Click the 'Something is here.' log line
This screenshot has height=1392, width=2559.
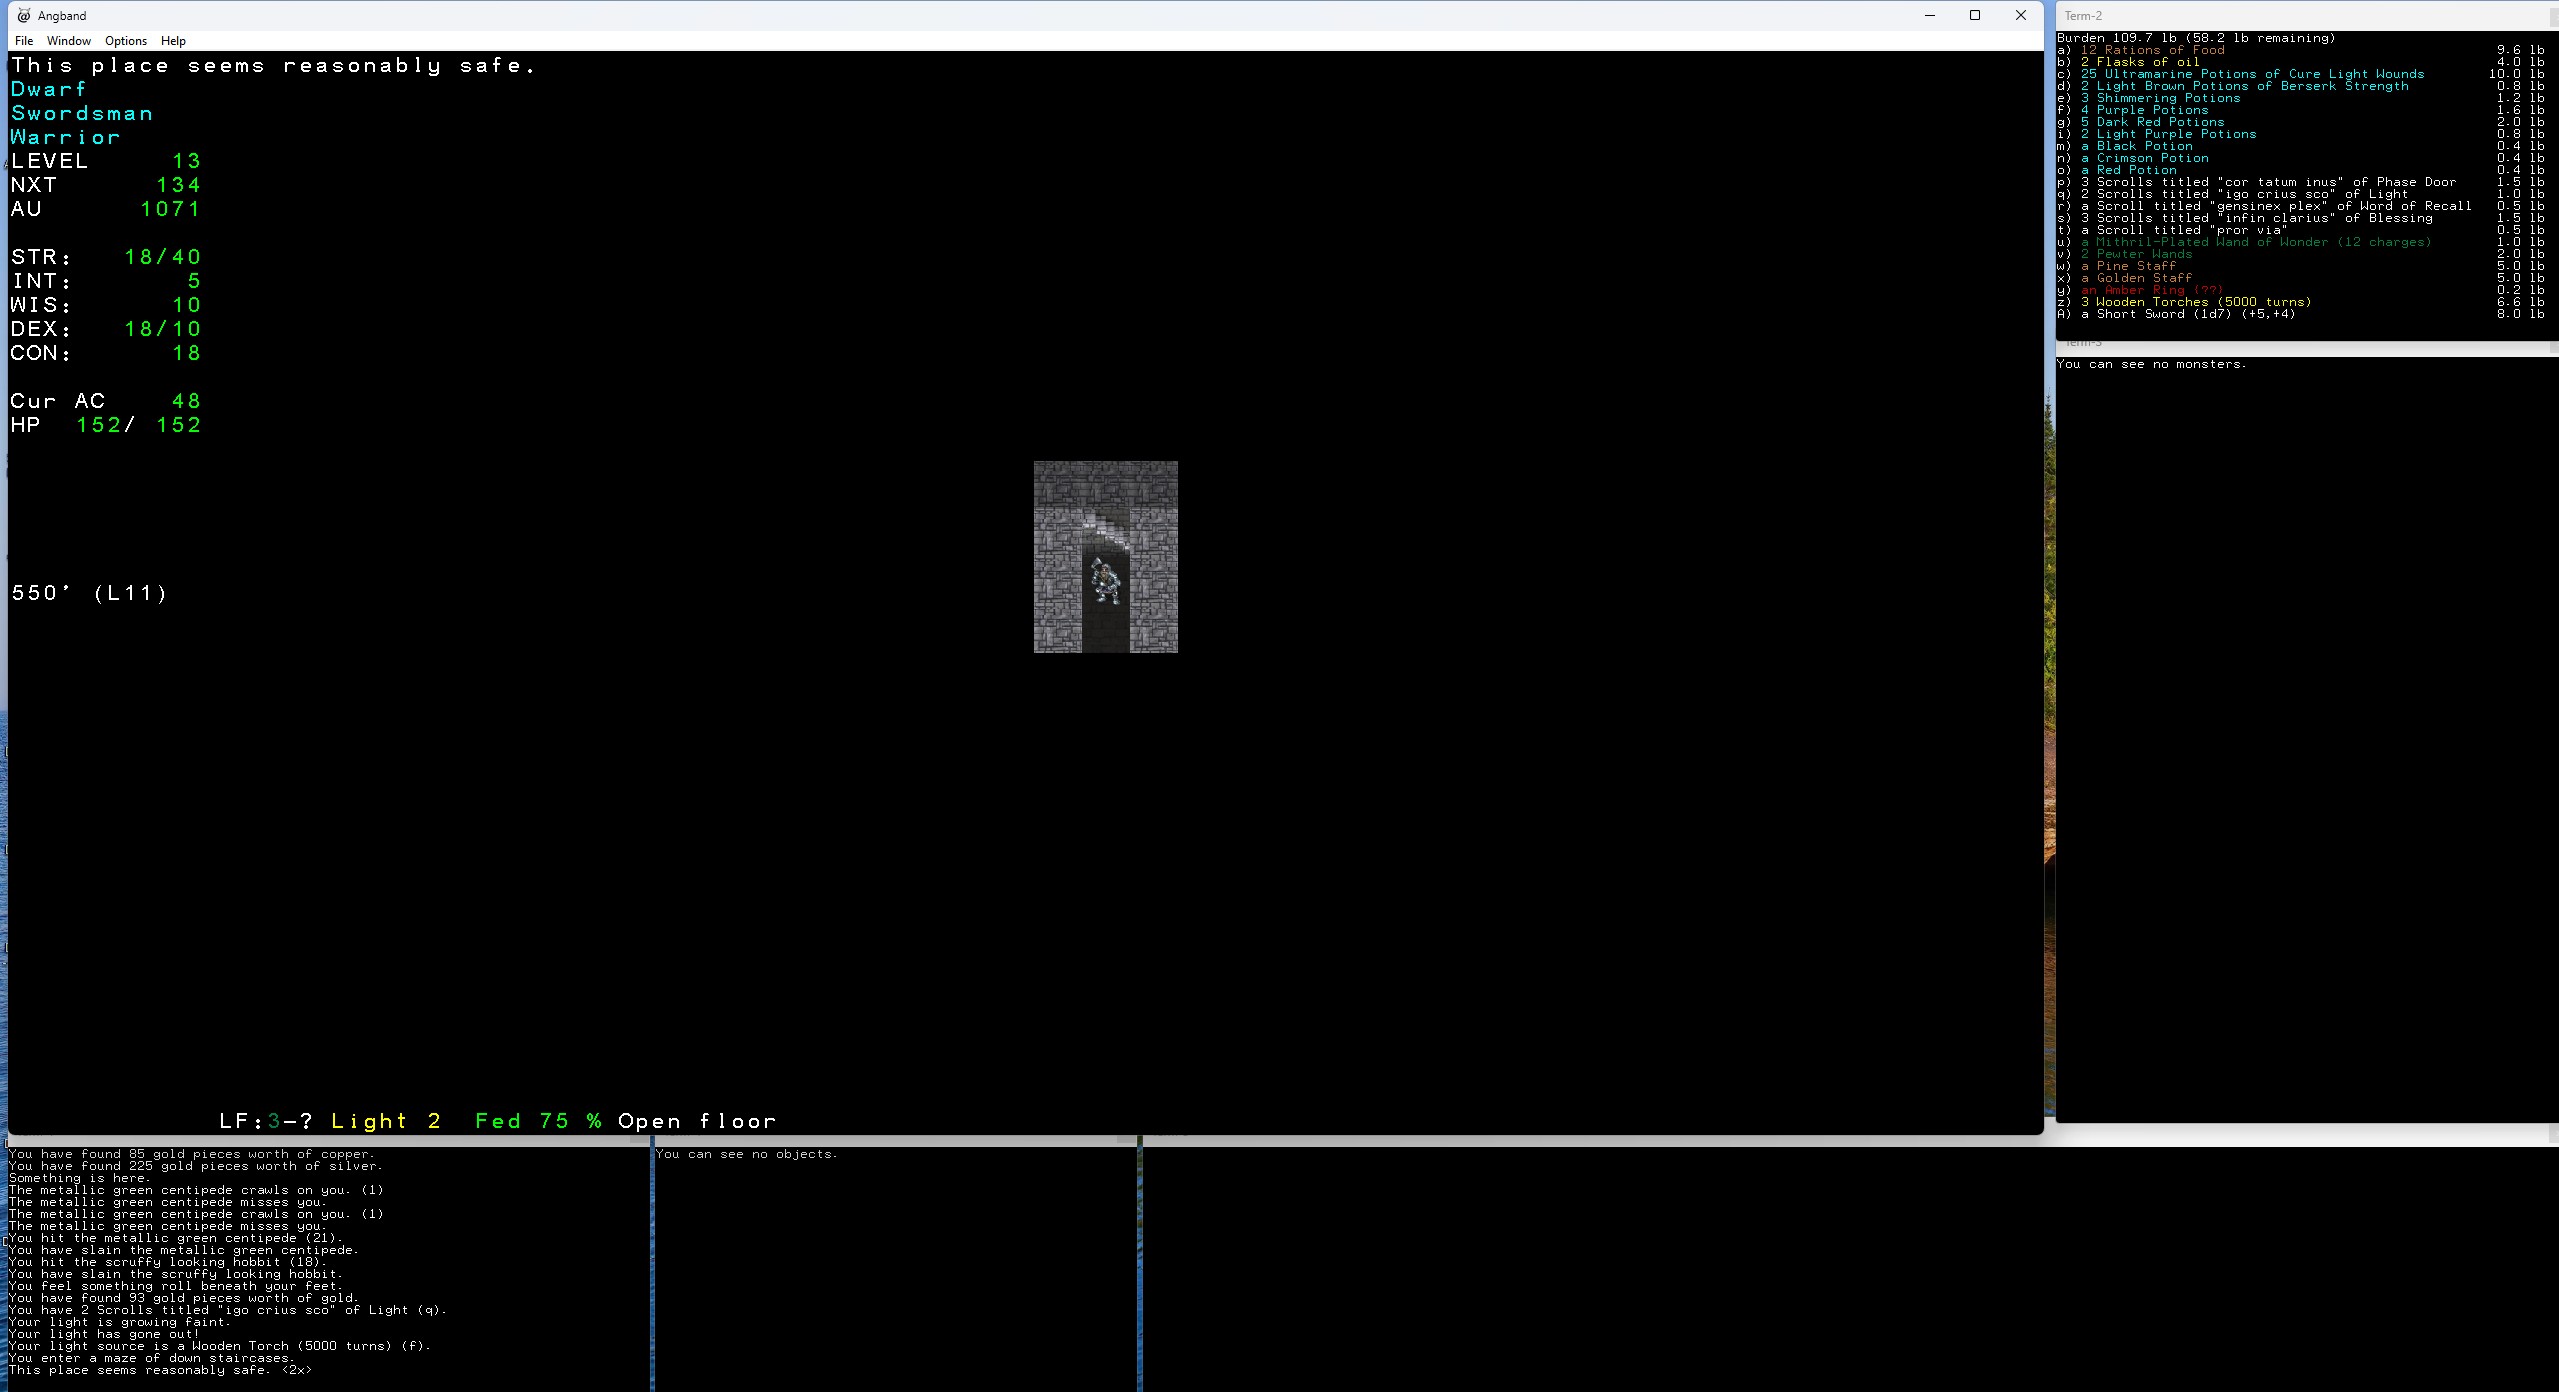pyautogui.click(x=80, y=1178)
